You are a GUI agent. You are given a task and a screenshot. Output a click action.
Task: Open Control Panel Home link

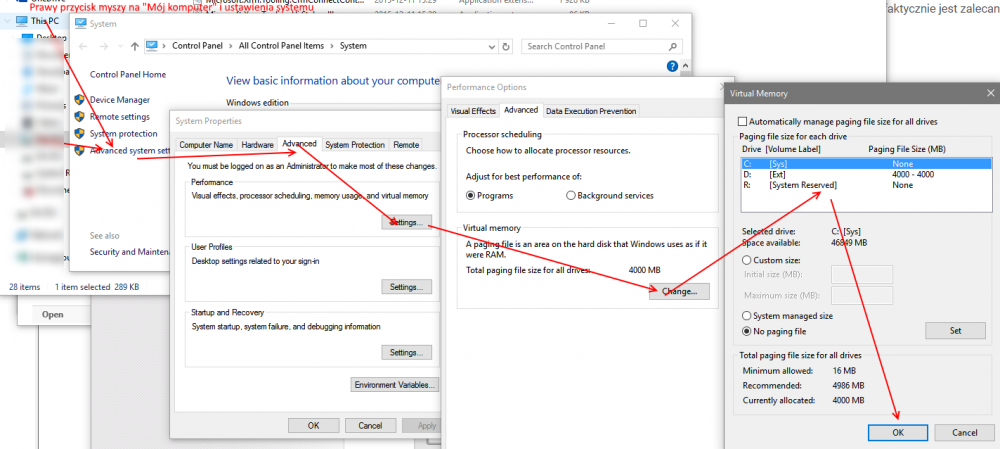tap(128, 75)
